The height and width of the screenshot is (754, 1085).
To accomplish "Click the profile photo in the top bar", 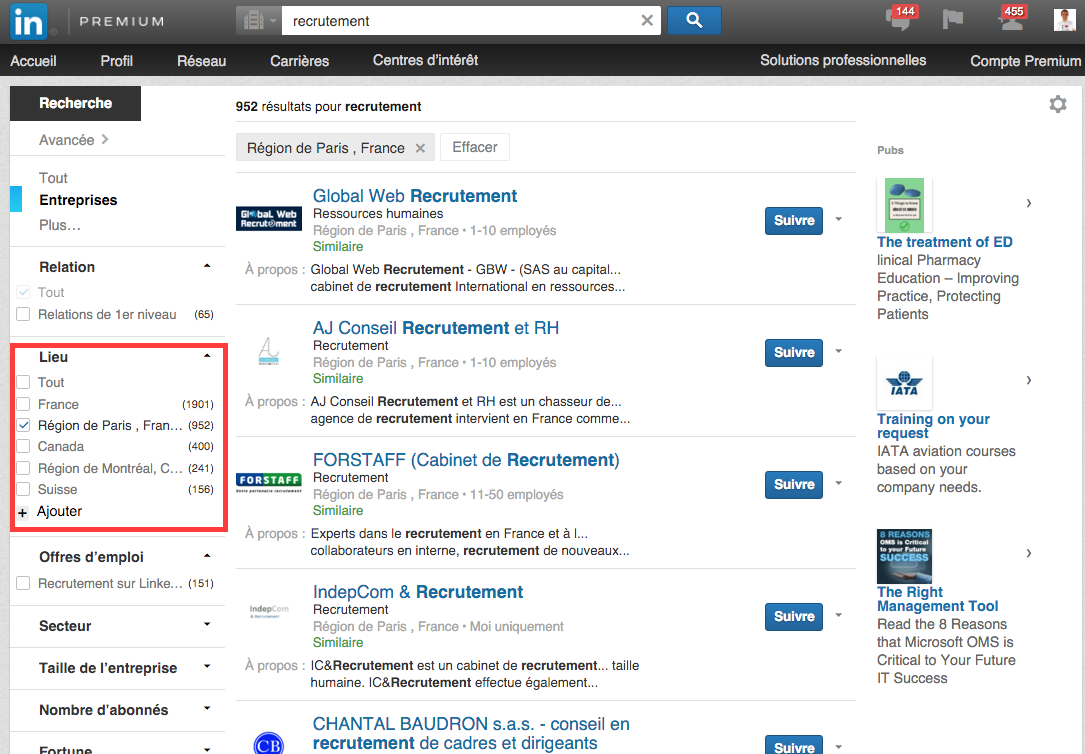I will point(1063,19).
